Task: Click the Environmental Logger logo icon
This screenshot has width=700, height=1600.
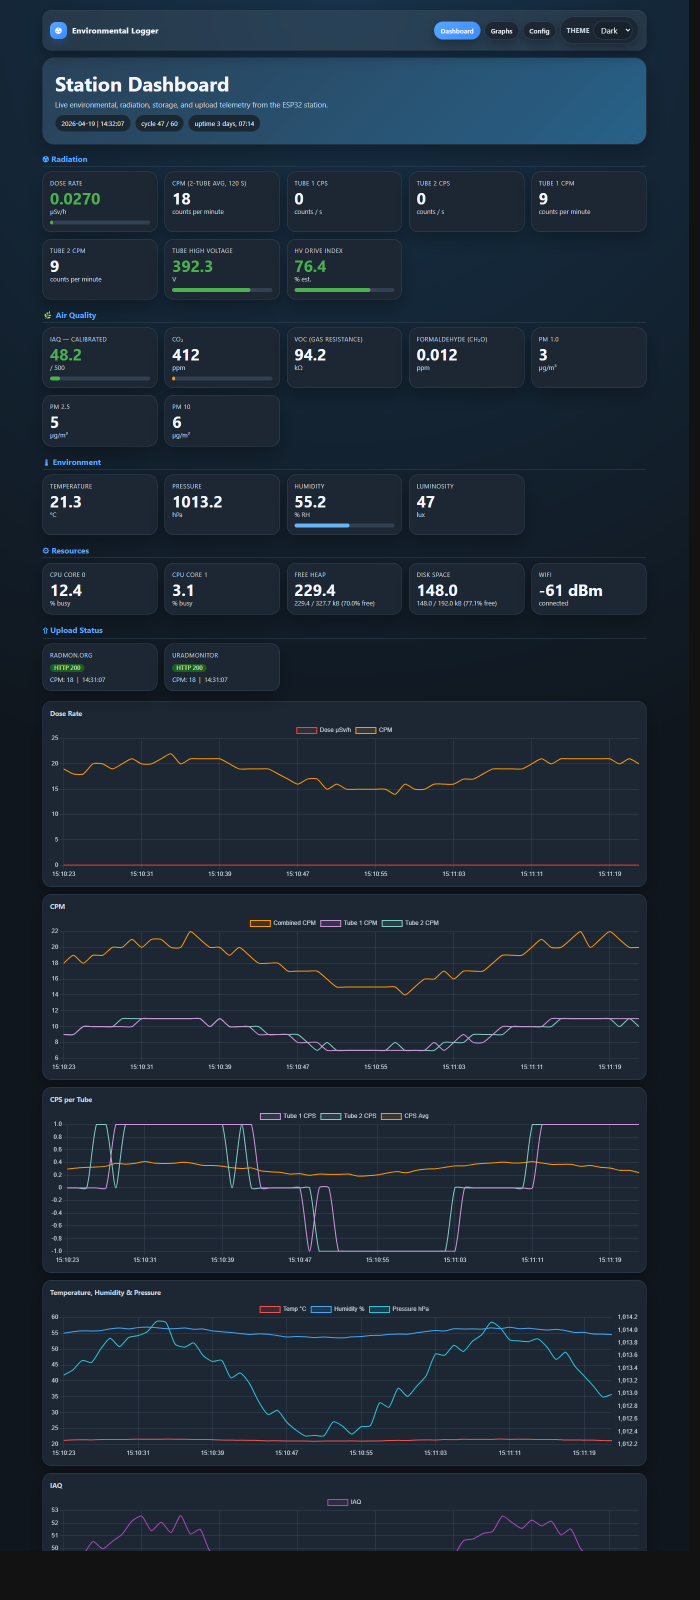Action: click(x=59, y=31)
